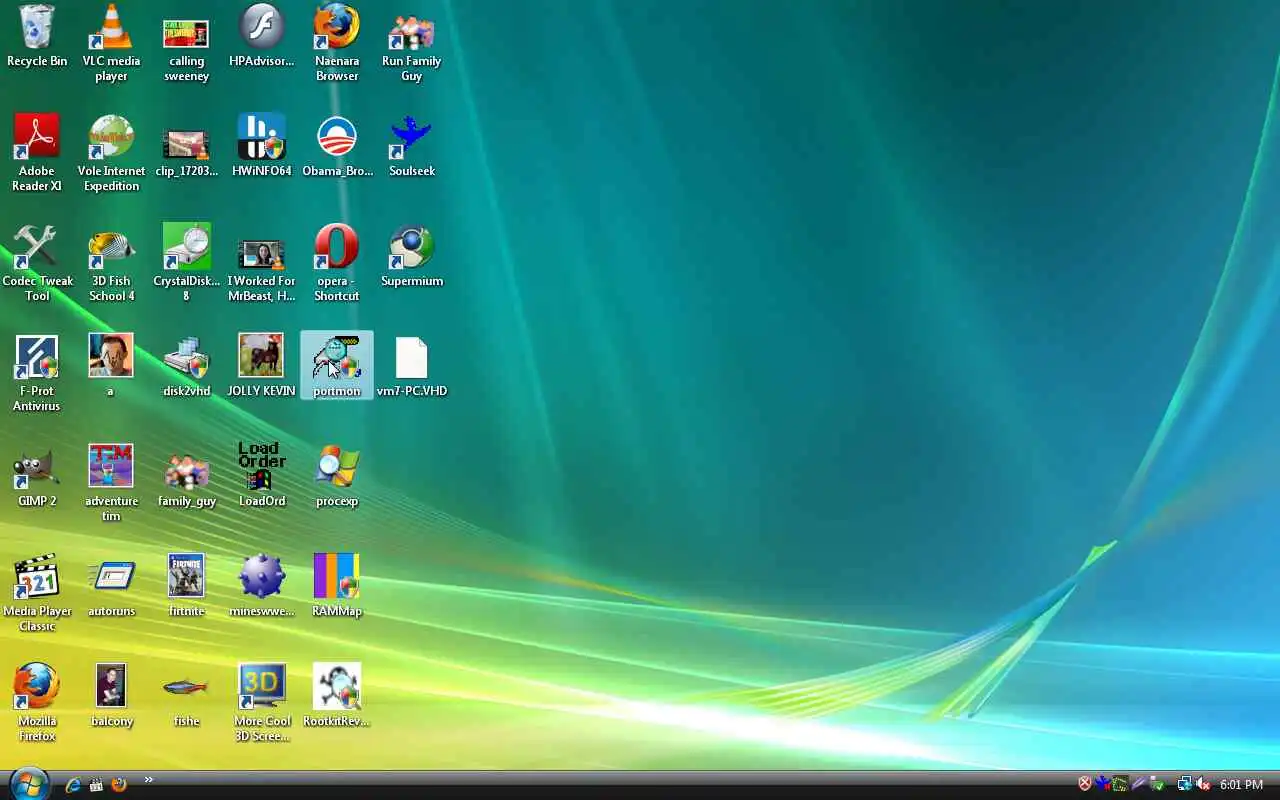Select the F-Prot Antivirus shortcut
Screen dimensions: 1280x800
pyautogui.click(x=37, y=373)
